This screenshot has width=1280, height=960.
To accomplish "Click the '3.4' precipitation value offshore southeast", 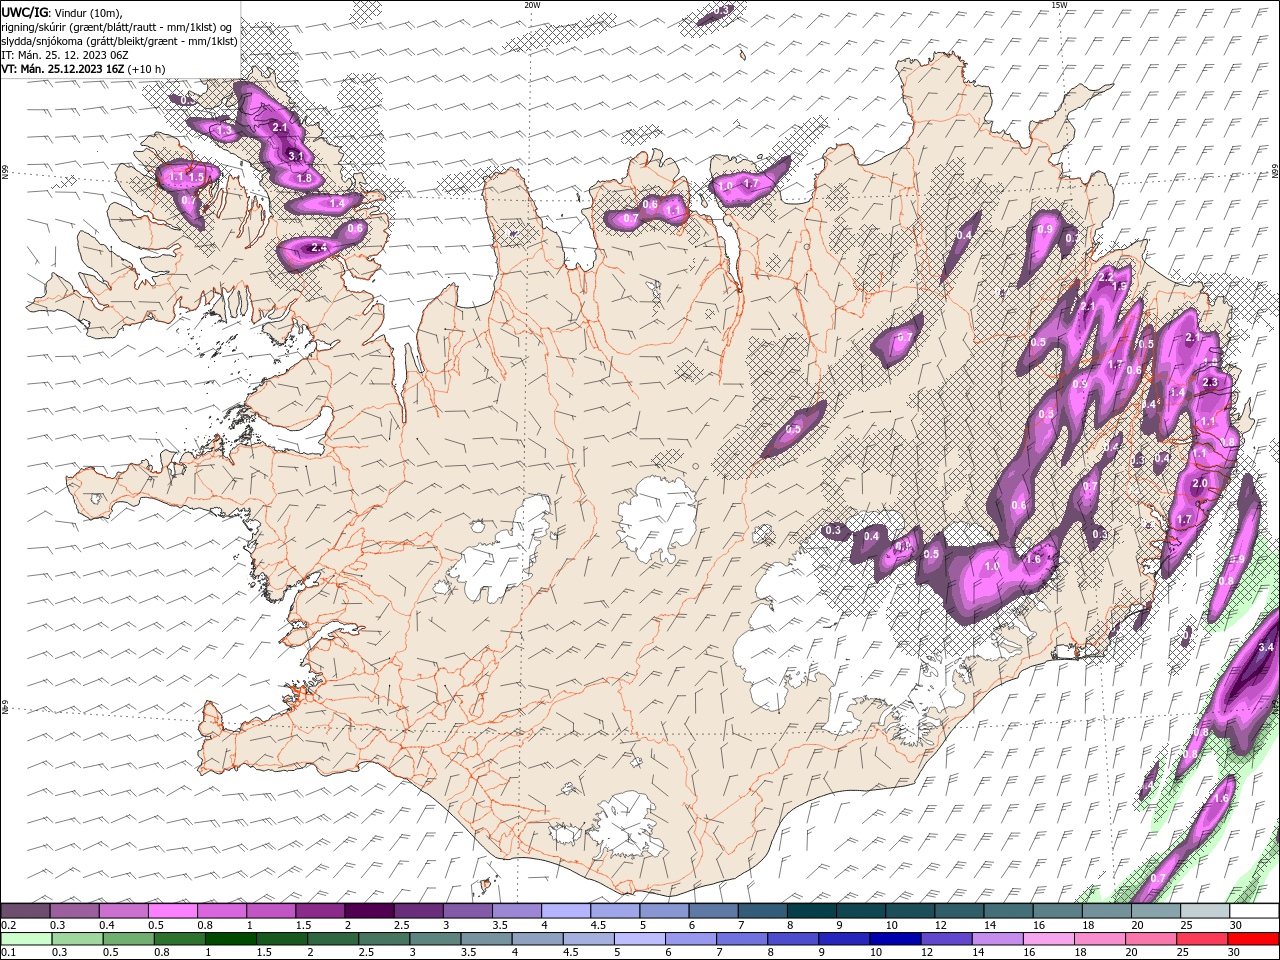I will click(1265, 647).
